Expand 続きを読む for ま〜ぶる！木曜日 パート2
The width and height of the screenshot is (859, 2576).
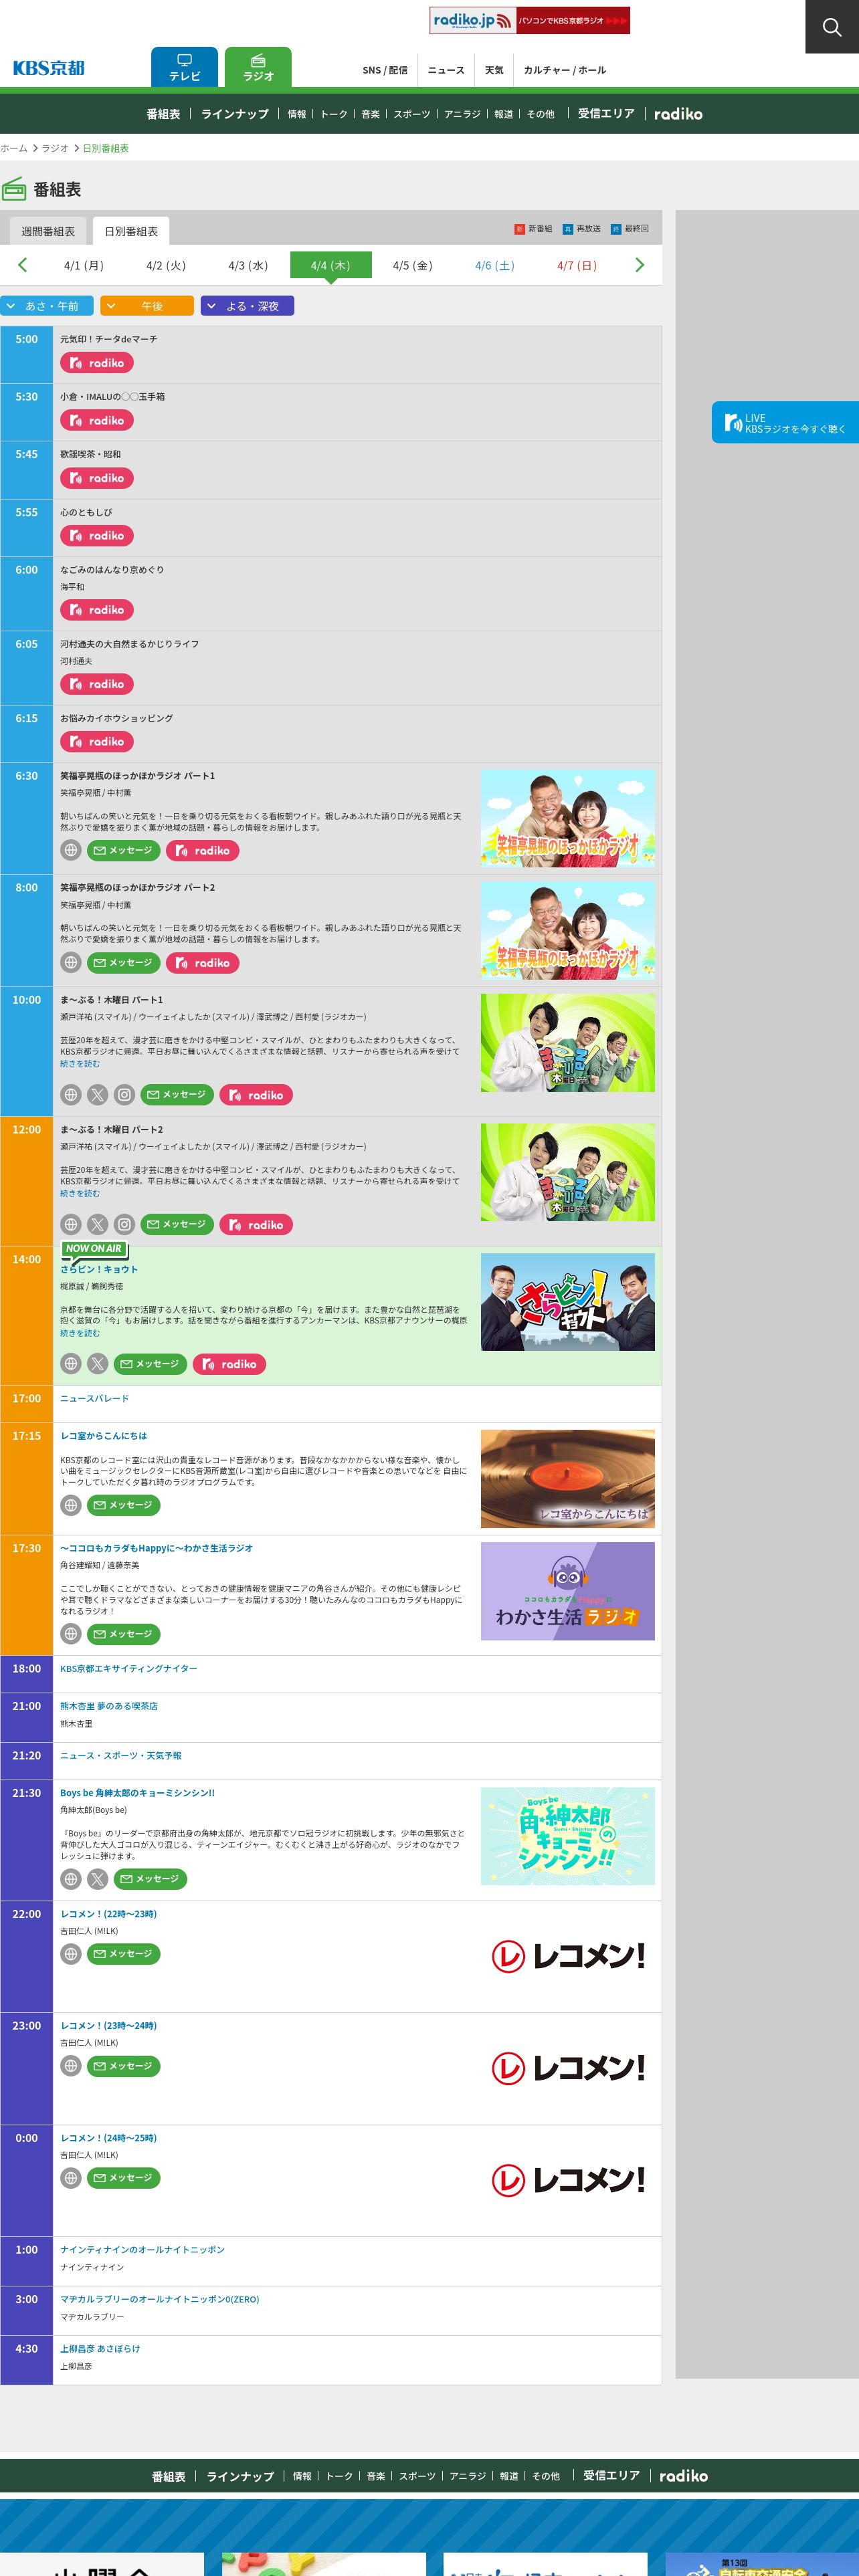pos(80,1194)
